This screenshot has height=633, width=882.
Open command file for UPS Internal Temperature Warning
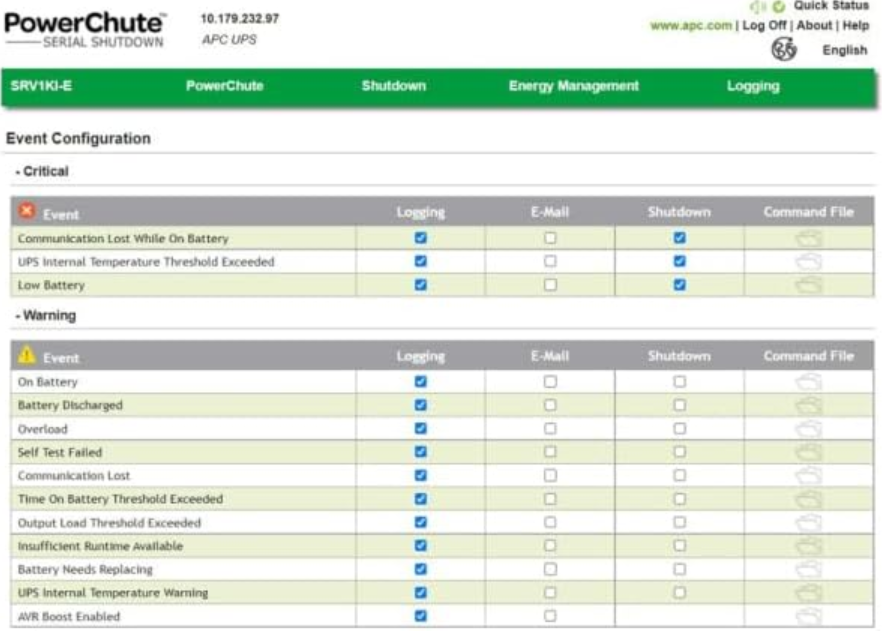point(808,592)
